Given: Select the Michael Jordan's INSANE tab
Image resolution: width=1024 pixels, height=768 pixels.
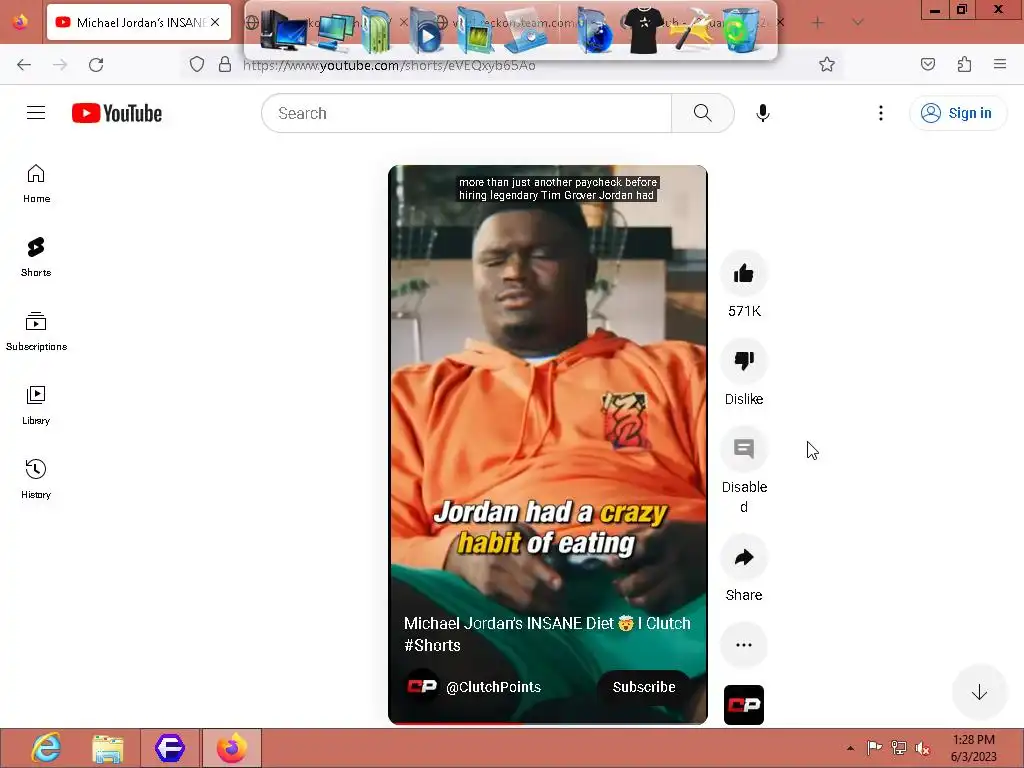Looking at the screenshot, I should click(x=139, y=22).
